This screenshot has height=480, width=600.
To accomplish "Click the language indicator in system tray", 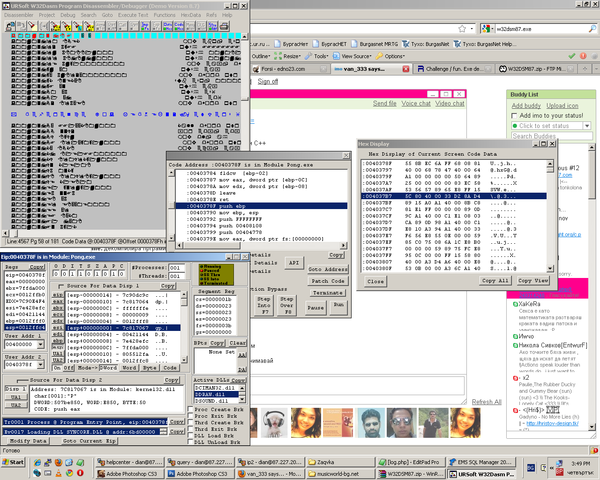I will tap(531, 467).
